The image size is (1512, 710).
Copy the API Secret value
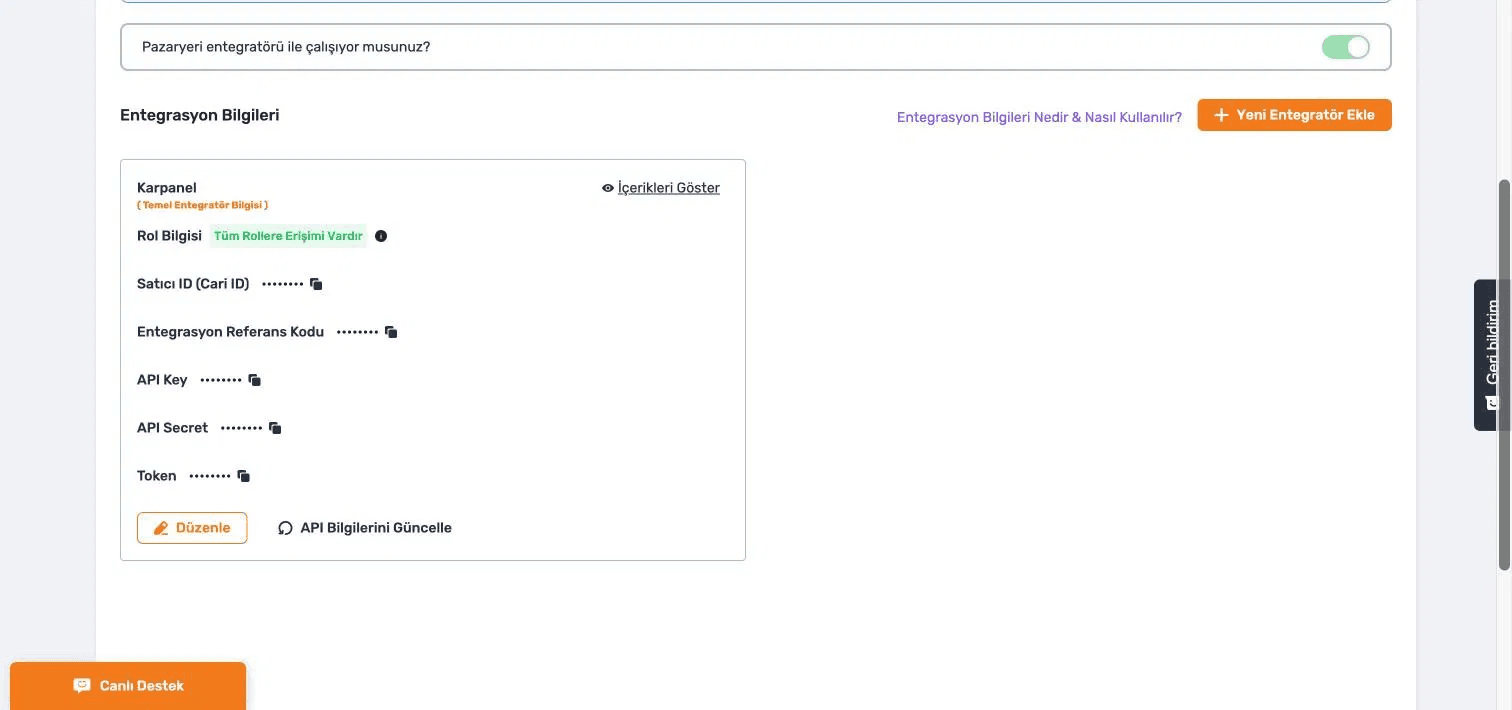(275, 428)
